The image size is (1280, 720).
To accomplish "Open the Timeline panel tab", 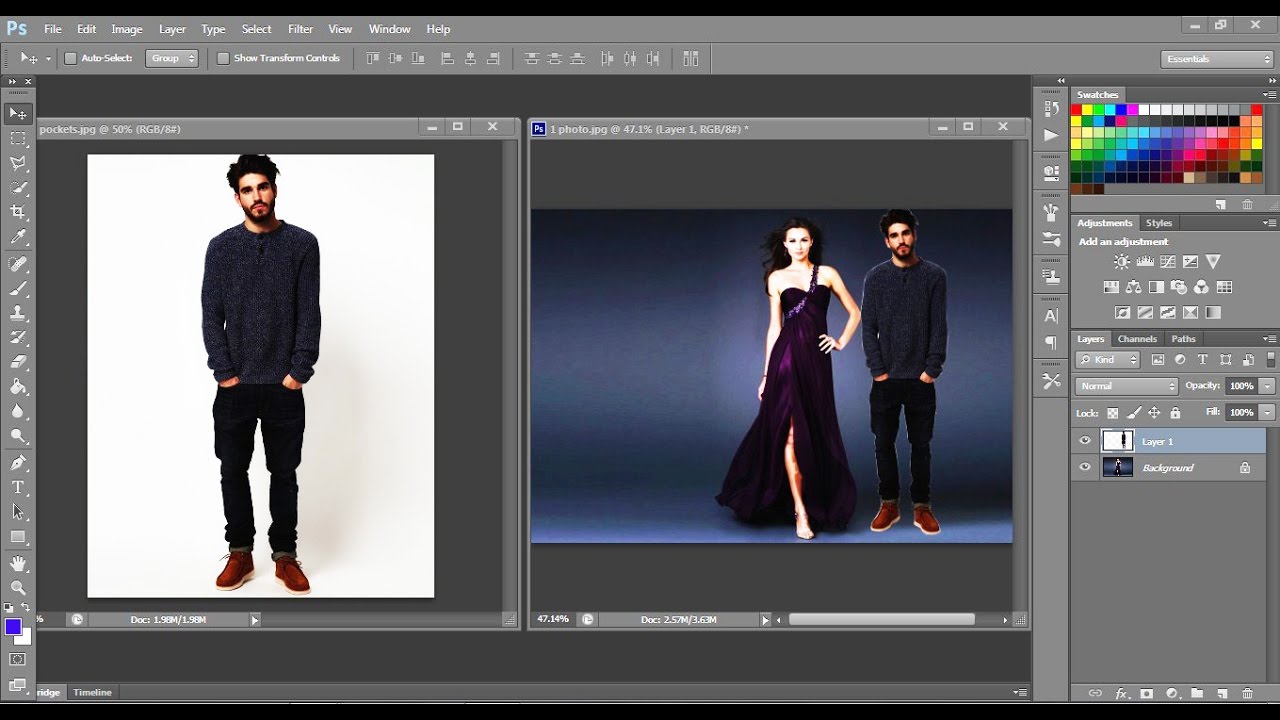I will pos(92,692).
